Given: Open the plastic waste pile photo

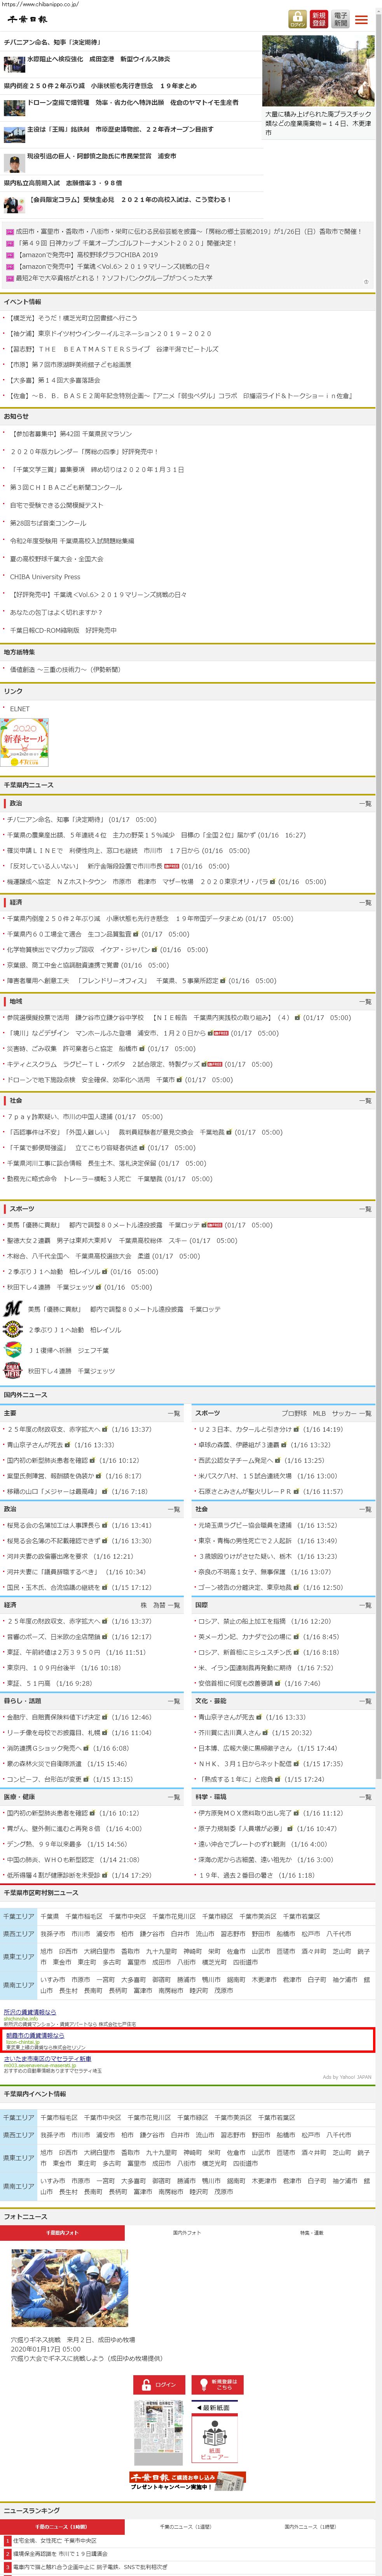Looking at the screenshot, I should (x=318, y=72).
